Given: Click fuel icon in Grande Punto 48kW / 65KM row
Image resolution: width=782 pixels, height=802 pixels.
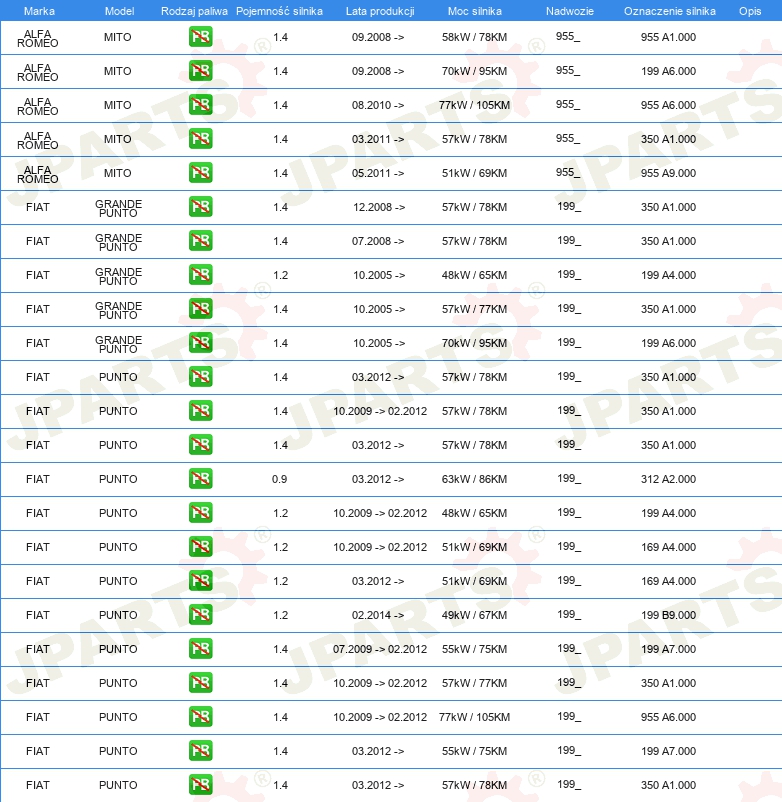Looking at the screenshot, I should coord(200,275).
